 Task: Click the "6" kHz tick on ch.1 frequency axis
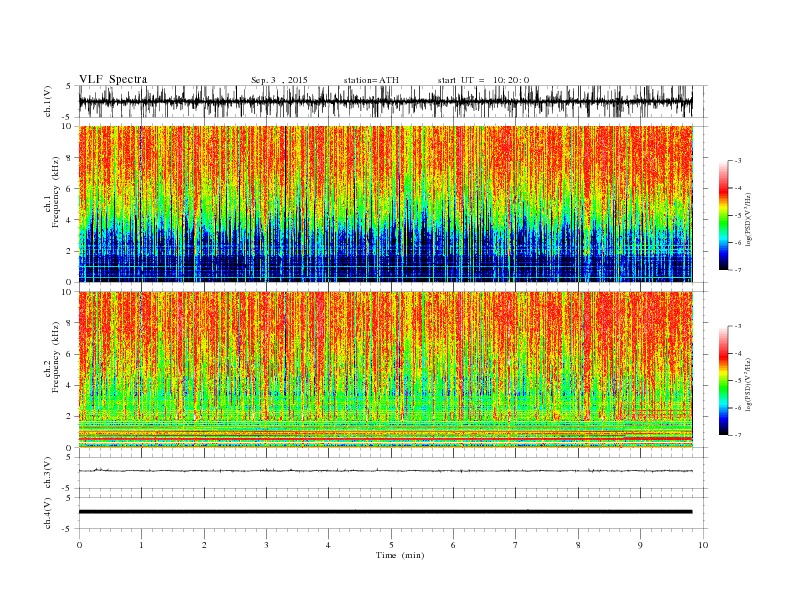pyautogui.click(x=70, y=189)
